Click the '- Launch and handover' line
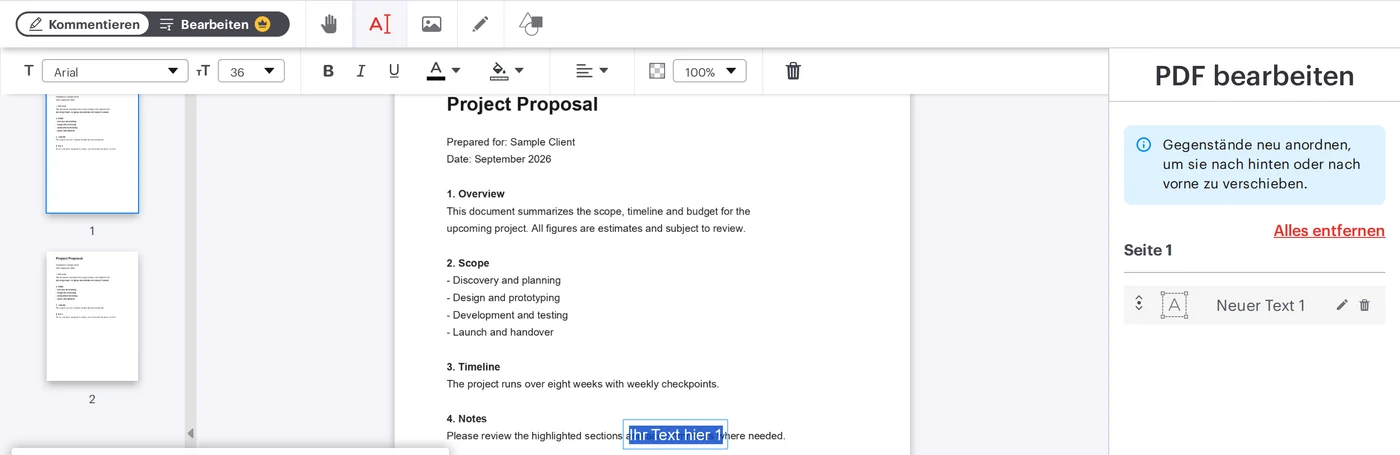Viewport: 1400px width, 455px height. pyautogui.click(x=500, y=332)
